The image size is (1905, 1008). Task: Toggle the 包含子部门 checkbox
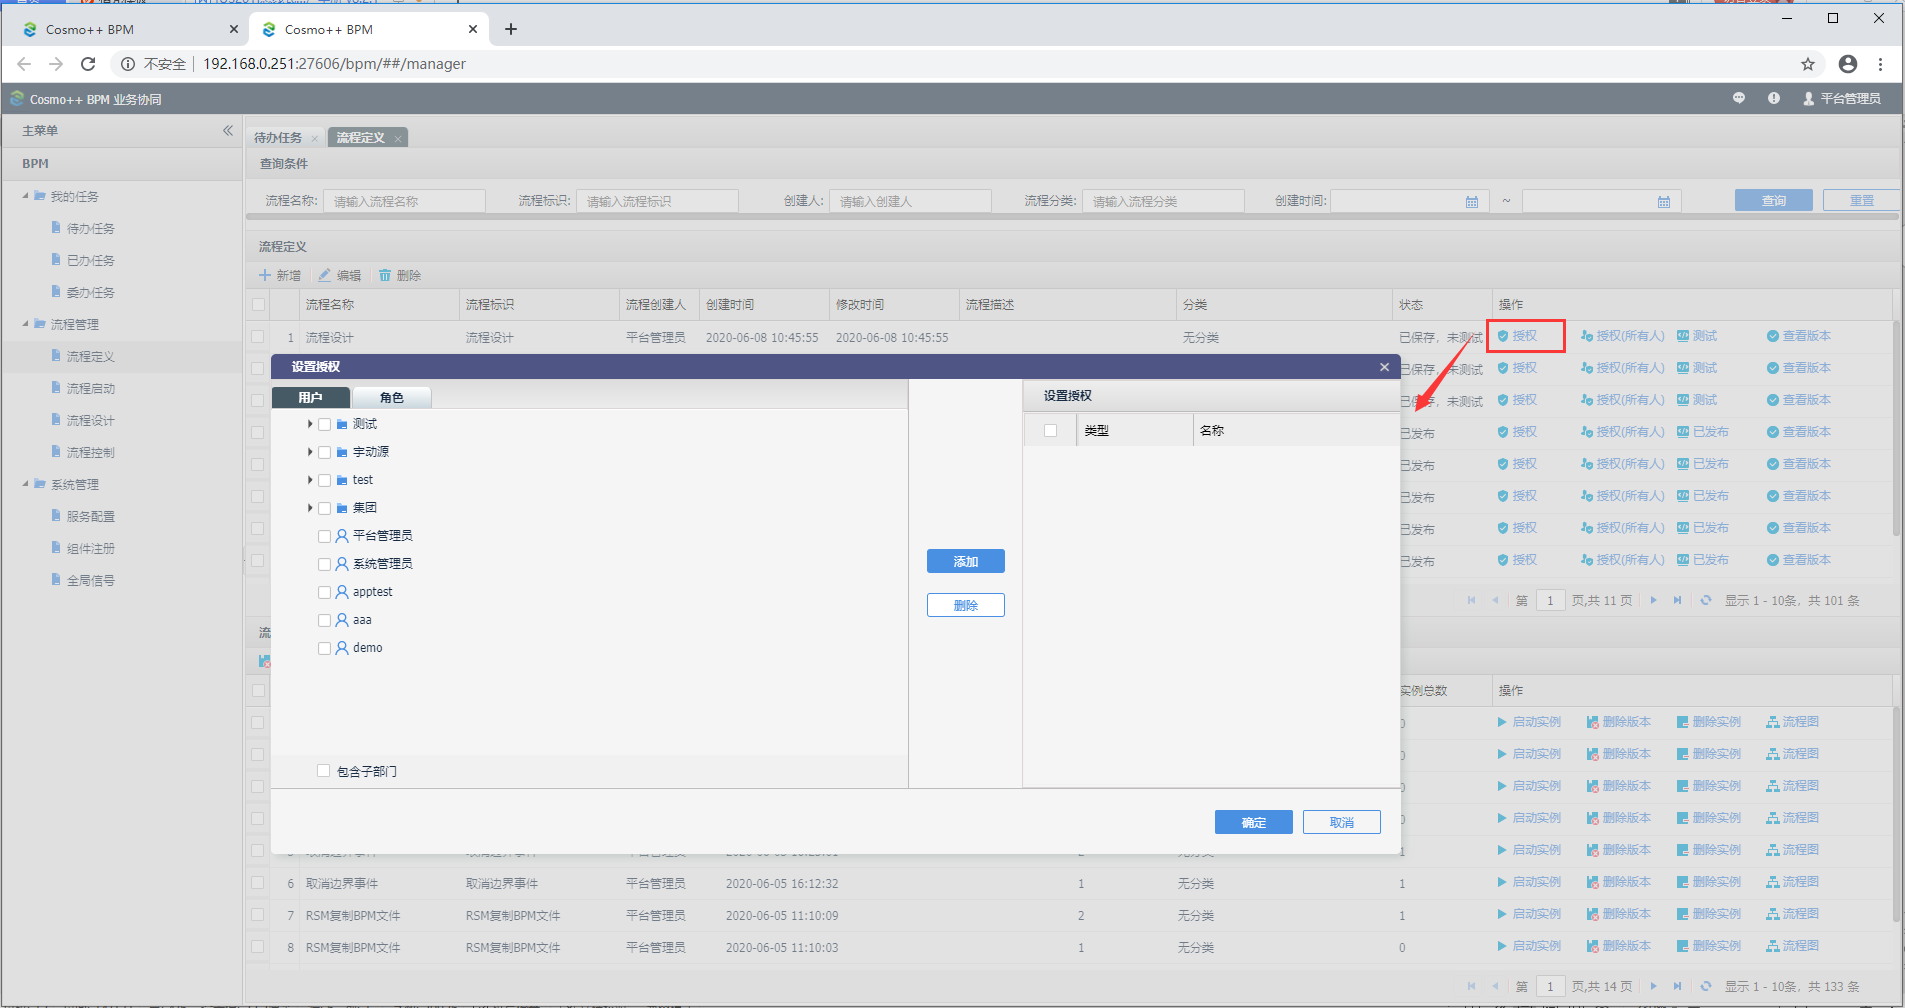[x=323, y=771]
